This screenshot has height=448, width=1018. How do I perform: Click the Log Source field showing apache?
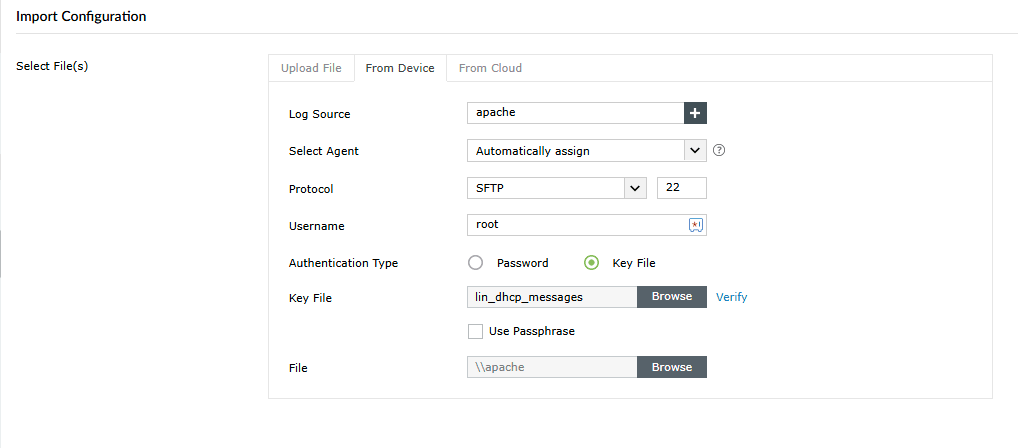[575, 113]
